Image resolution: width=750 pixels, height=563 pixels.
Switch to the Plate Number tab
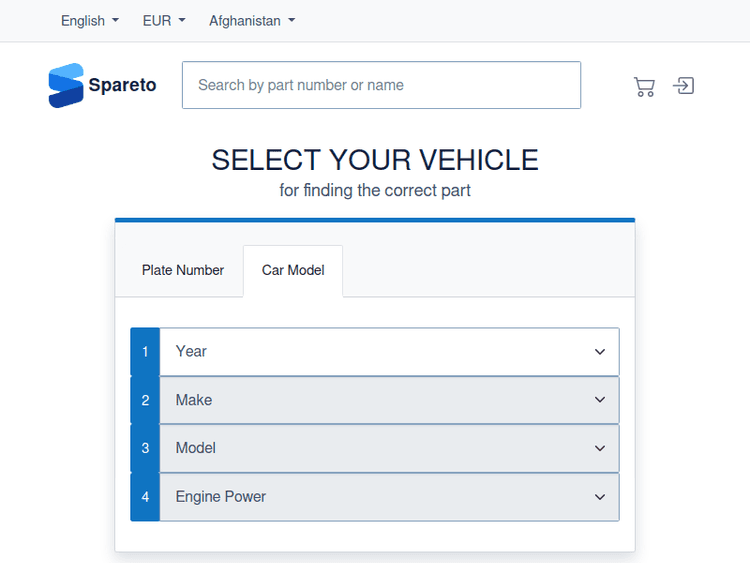point(183,270)
